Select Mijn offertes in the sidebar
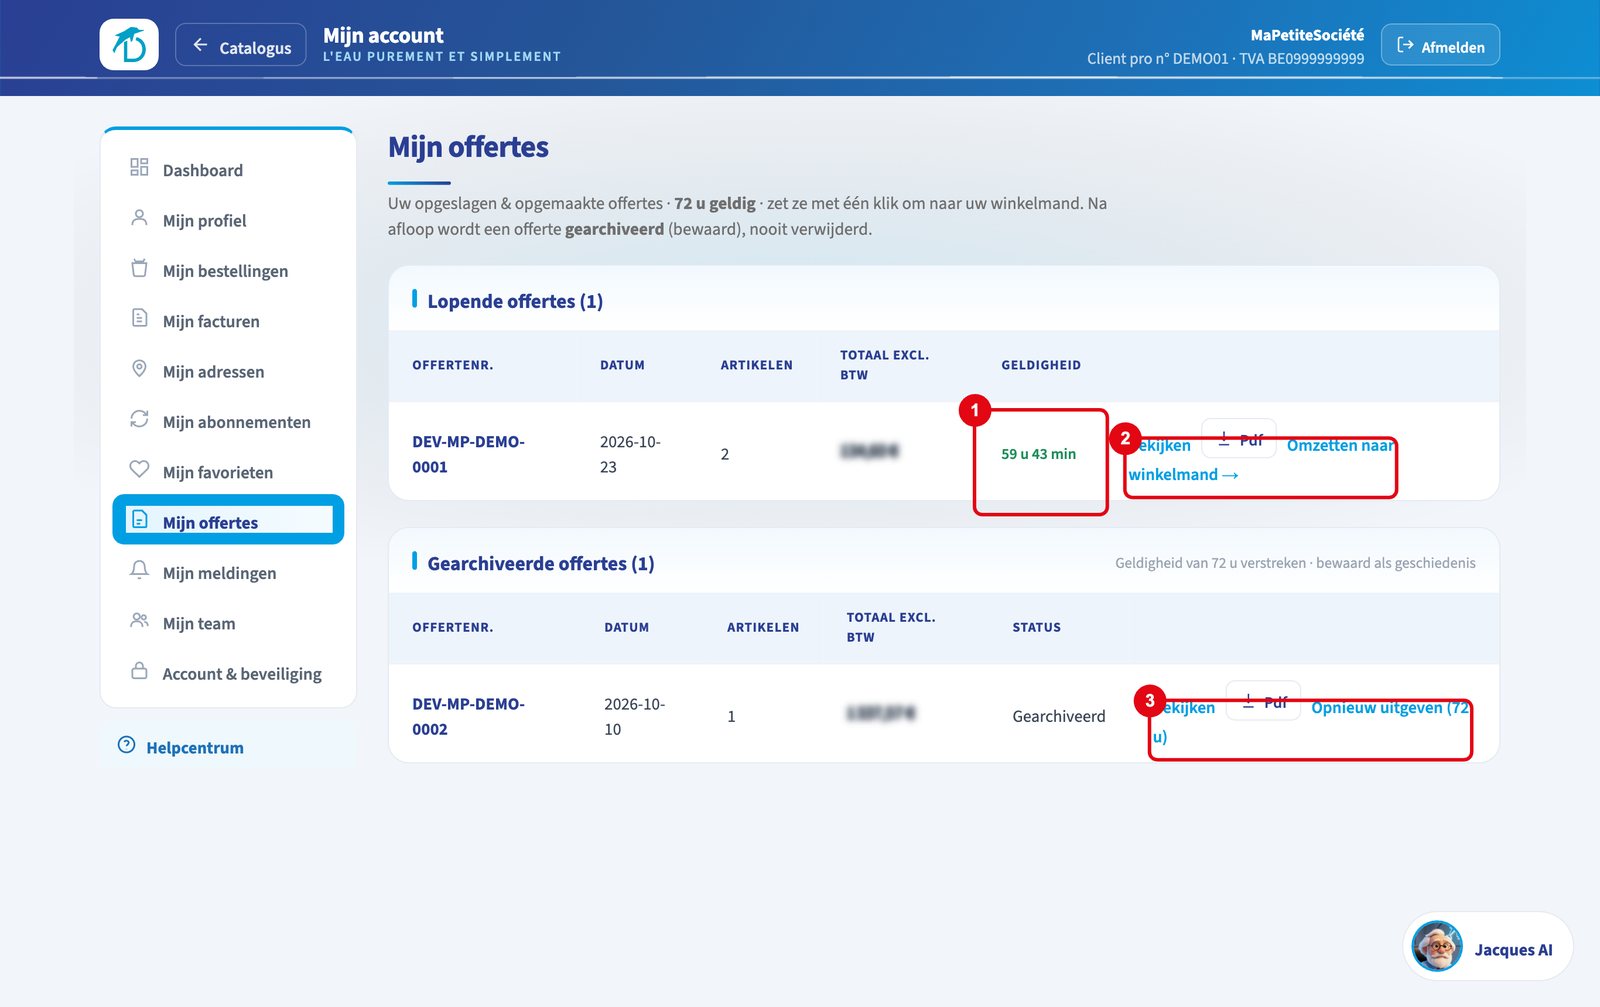 (228, 520)
